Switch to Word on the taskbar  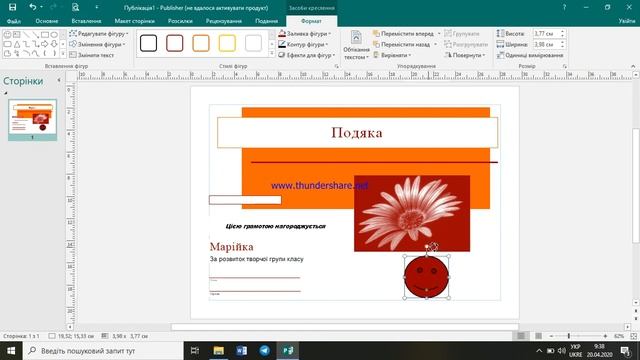[241, 351]
